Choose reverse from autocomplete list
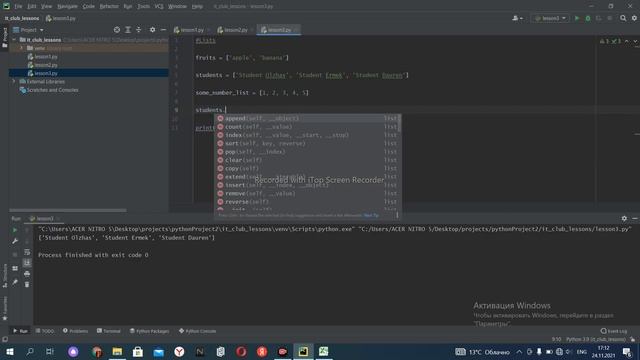640x360 pixels. coord(306,202)
